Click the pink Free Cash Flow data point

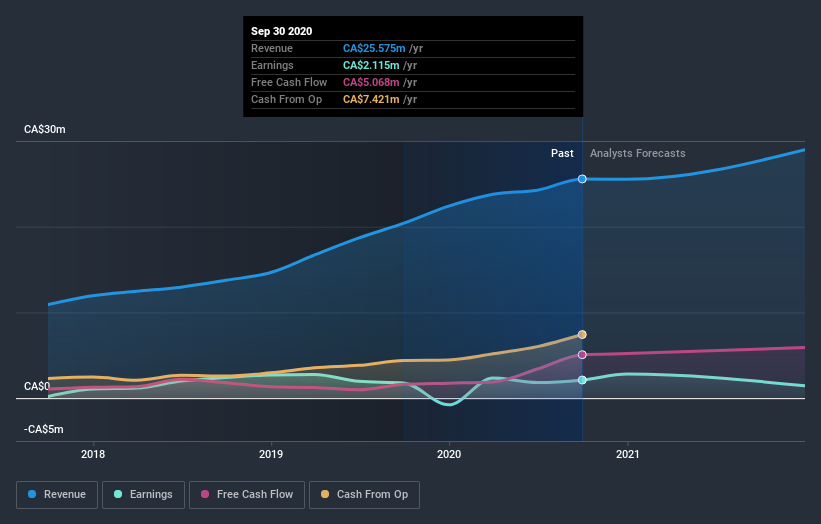[x=582, y=355]
